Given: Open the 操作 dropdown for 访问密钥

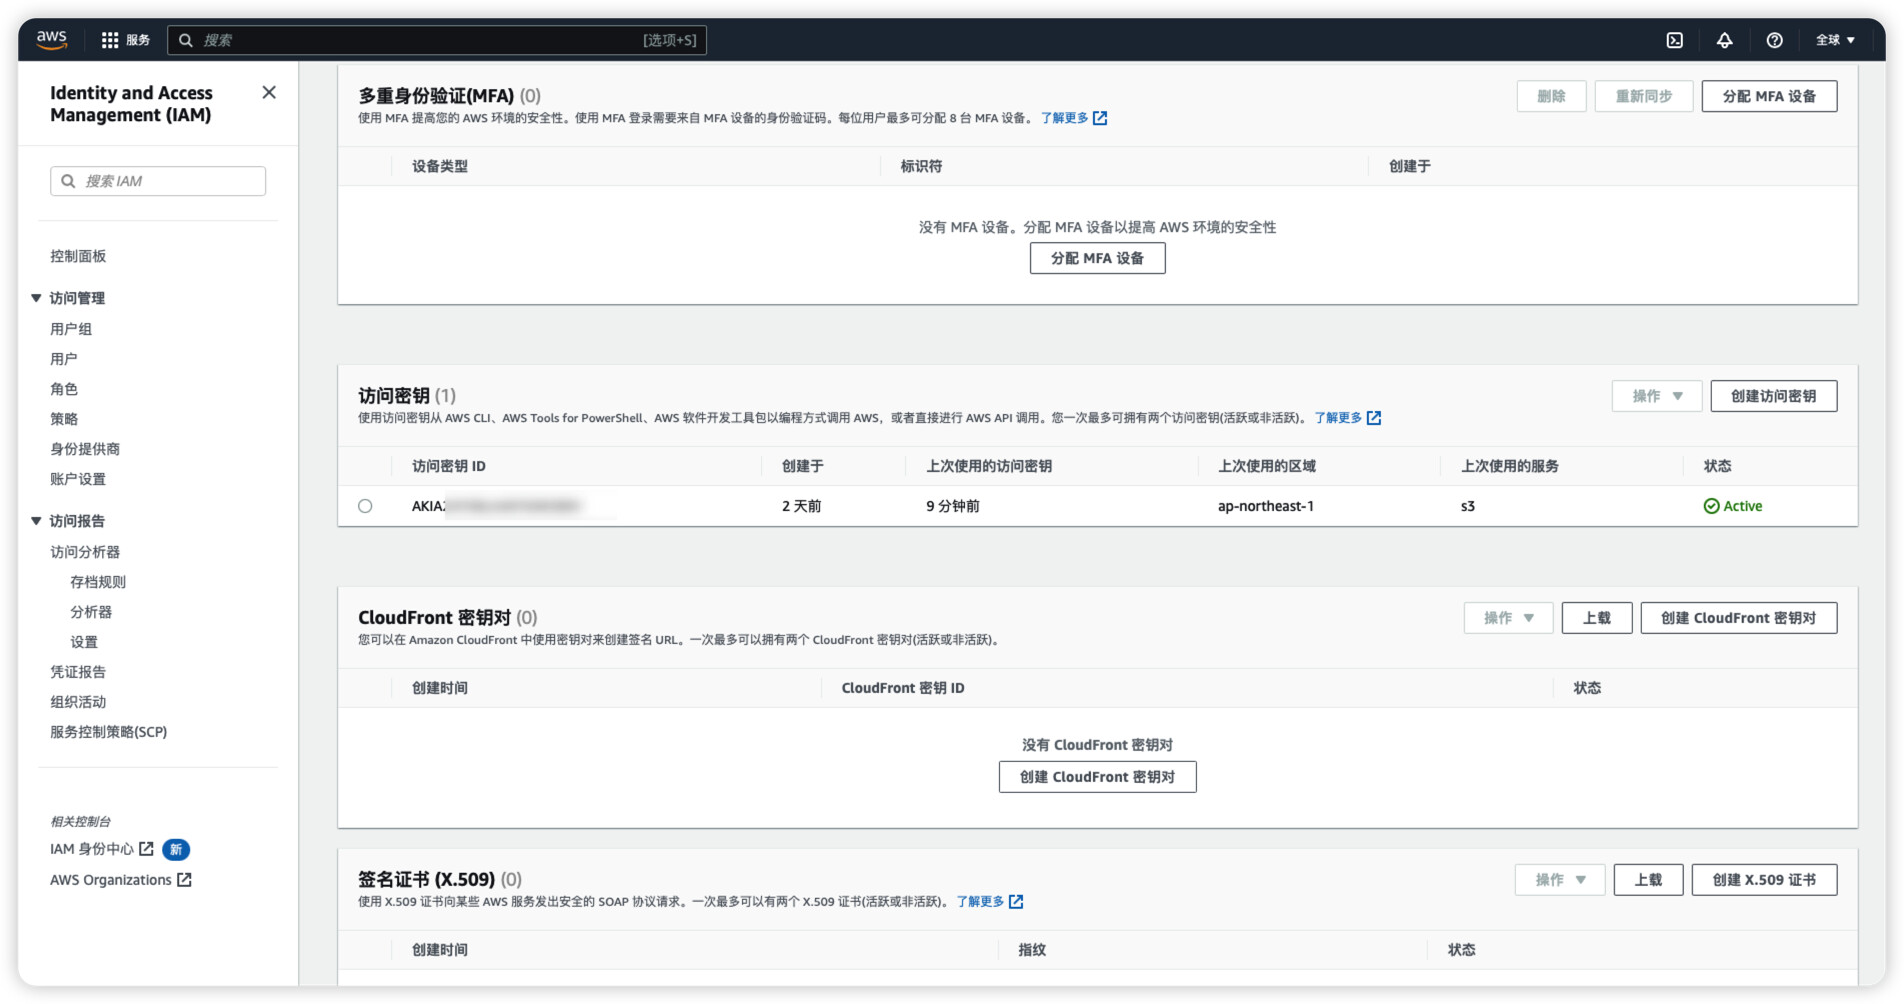Looking at the screenshot, I should (x=1657, y=396).
